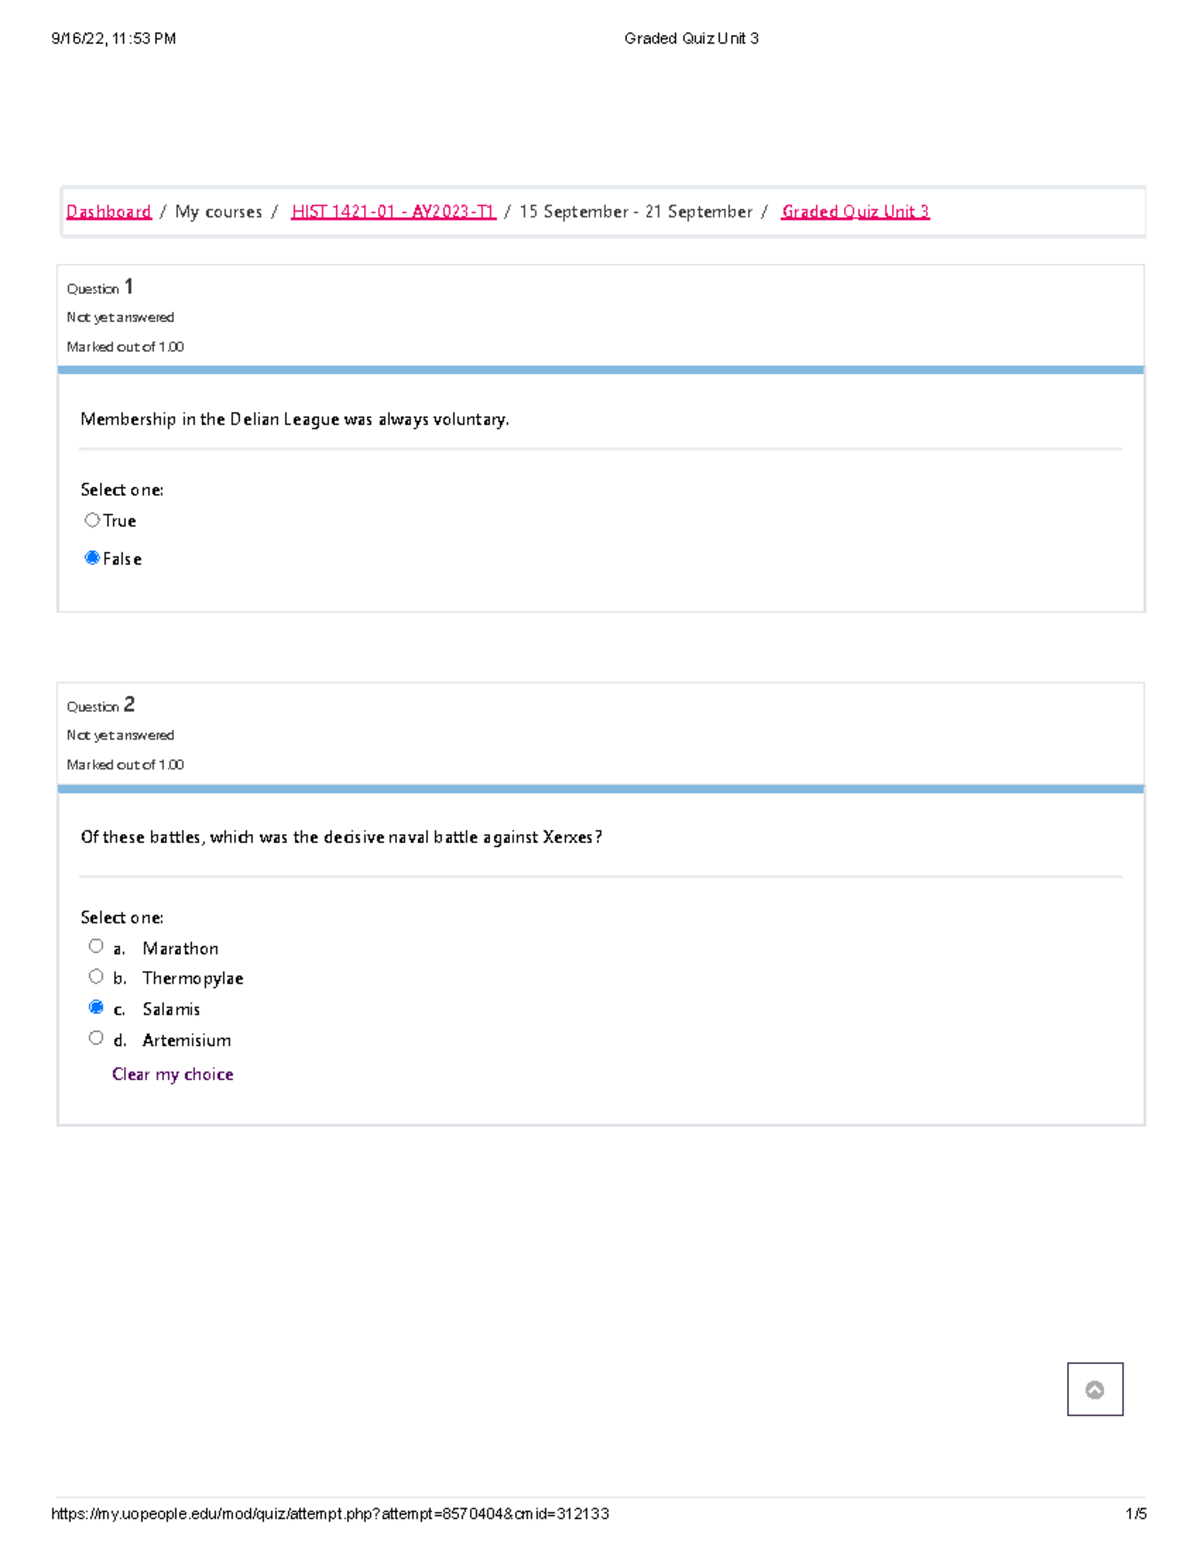Image resolution: width=1200 pixels, height=1553 pixels.
Task: Click the 15 September - 21 September breadcrumb
Action: 635,212
